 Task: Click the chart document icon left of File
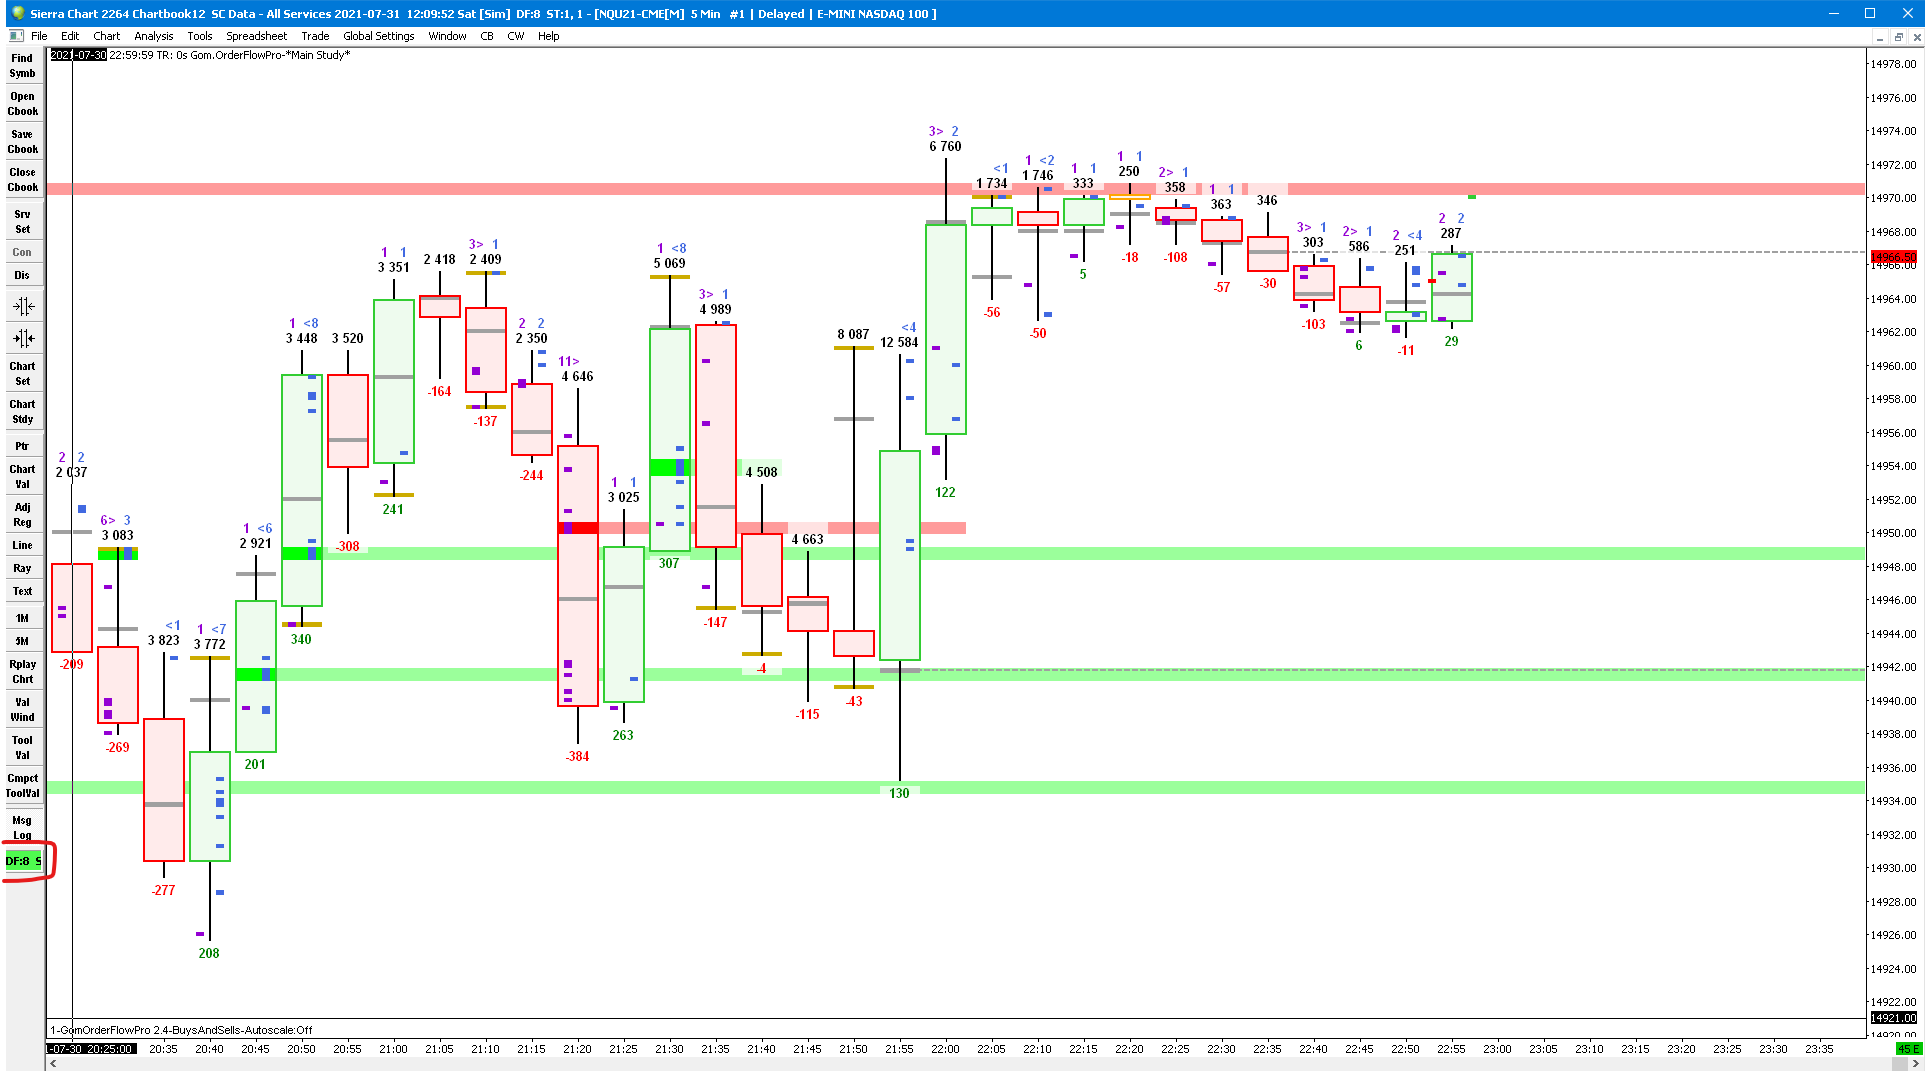(x=16, y=36)
